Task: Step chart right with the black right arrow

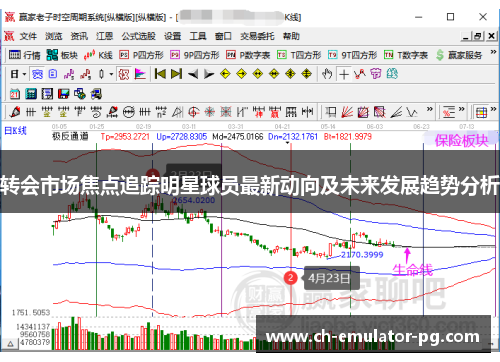Action: click(209, 74)
